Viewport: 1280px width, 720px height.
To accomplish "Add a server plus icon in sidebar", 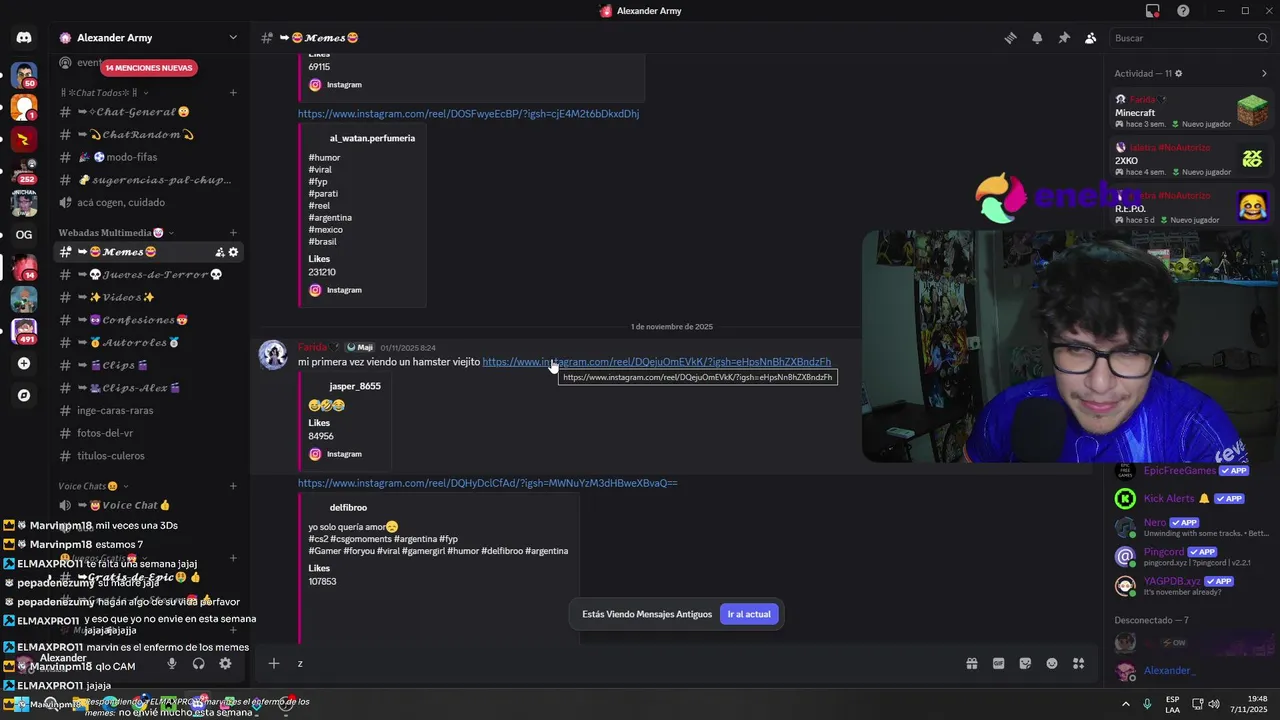I will pyautogui.click(x=24, y=364).
